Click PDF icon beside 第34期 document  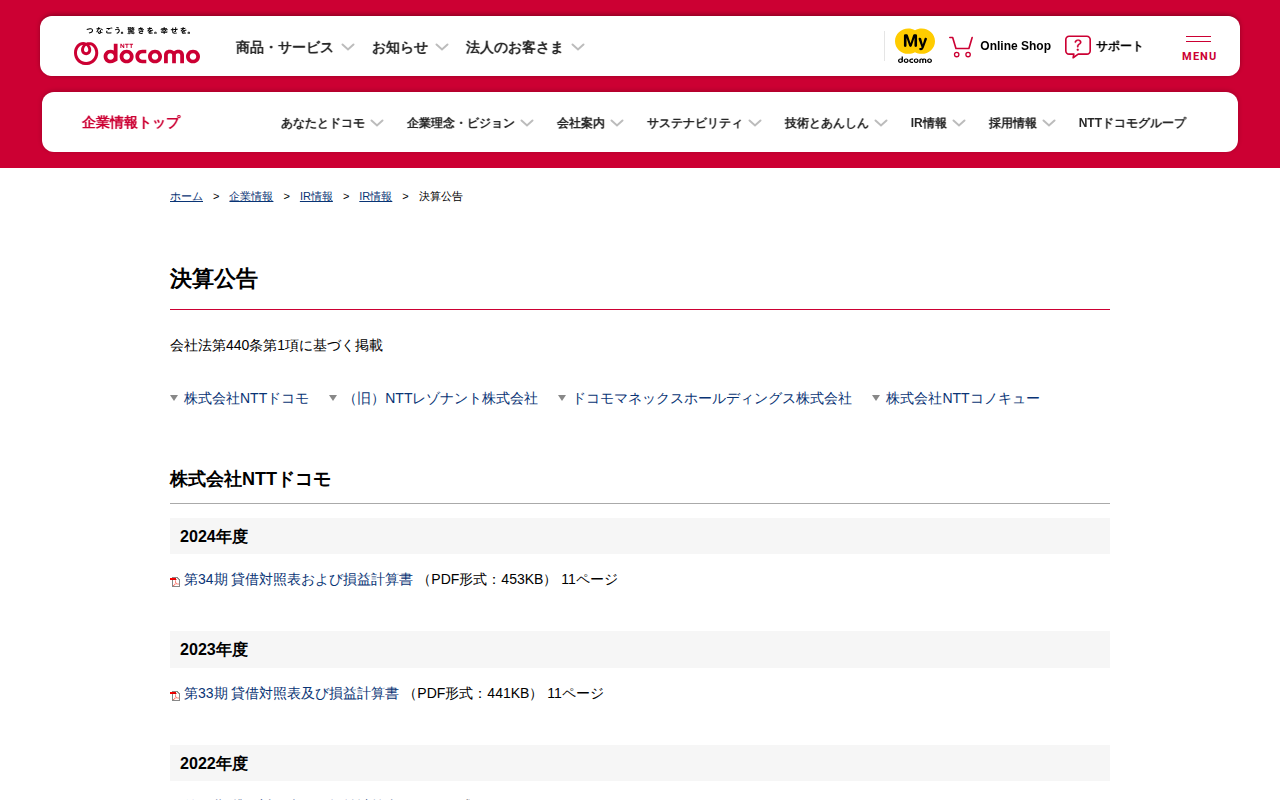tap(175, 581)
